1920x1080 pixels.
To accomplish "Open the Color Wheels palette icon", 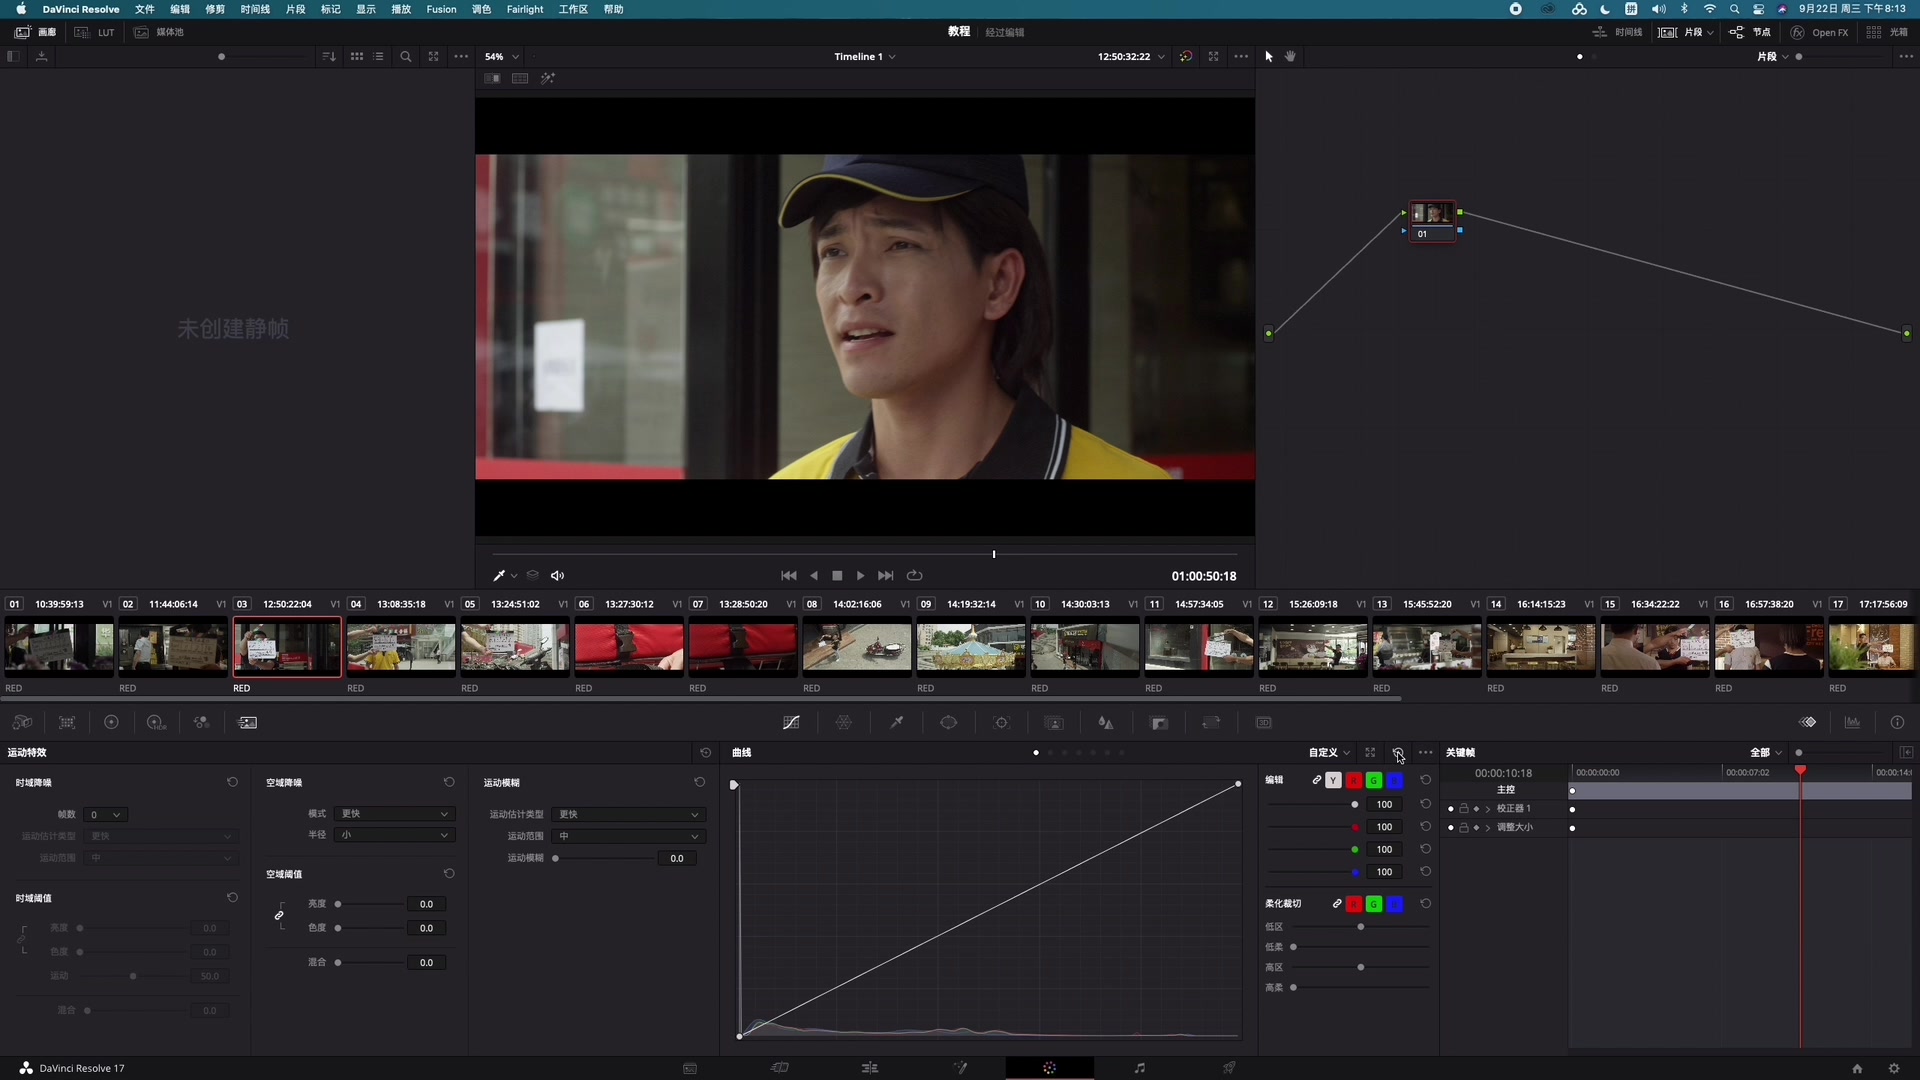I will (x=111, y=723).
